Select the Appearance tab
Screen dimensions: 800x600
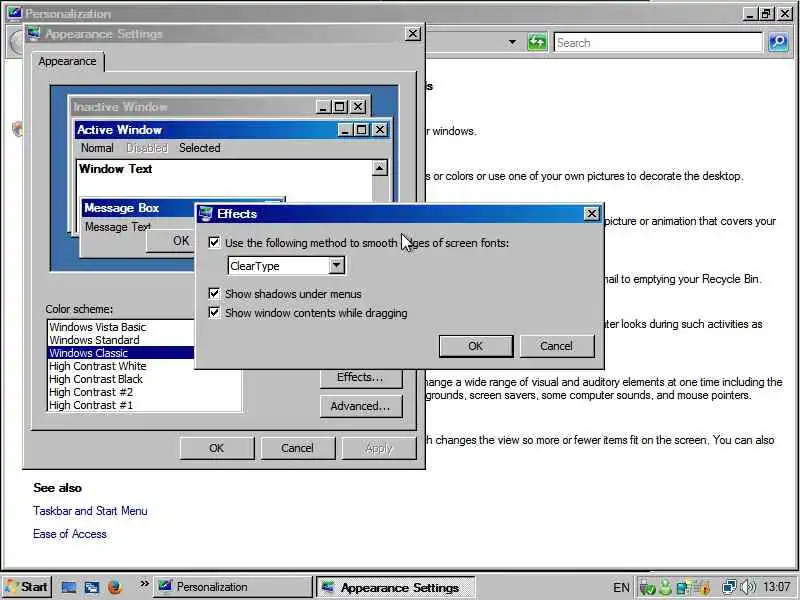[67, 61]
